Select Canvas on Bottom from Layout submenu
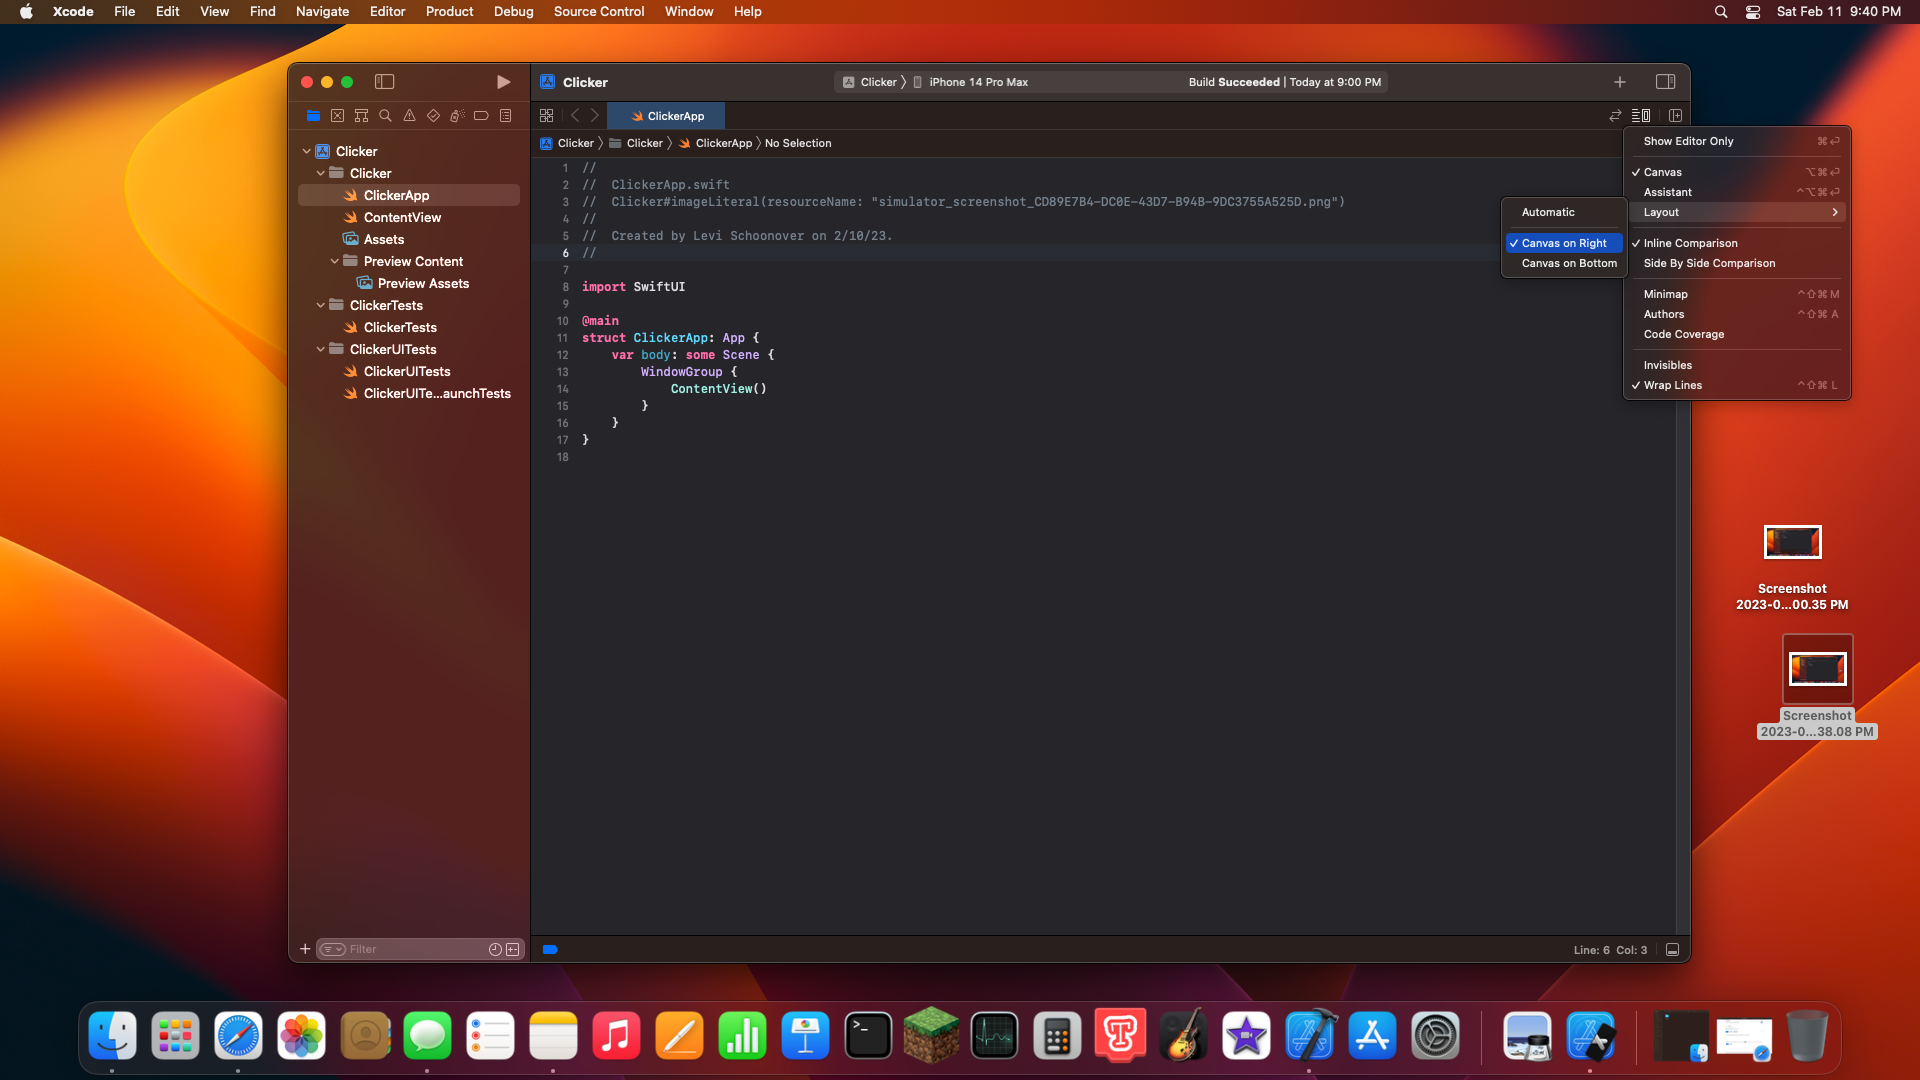1920x1080 pixels. 1568,263
